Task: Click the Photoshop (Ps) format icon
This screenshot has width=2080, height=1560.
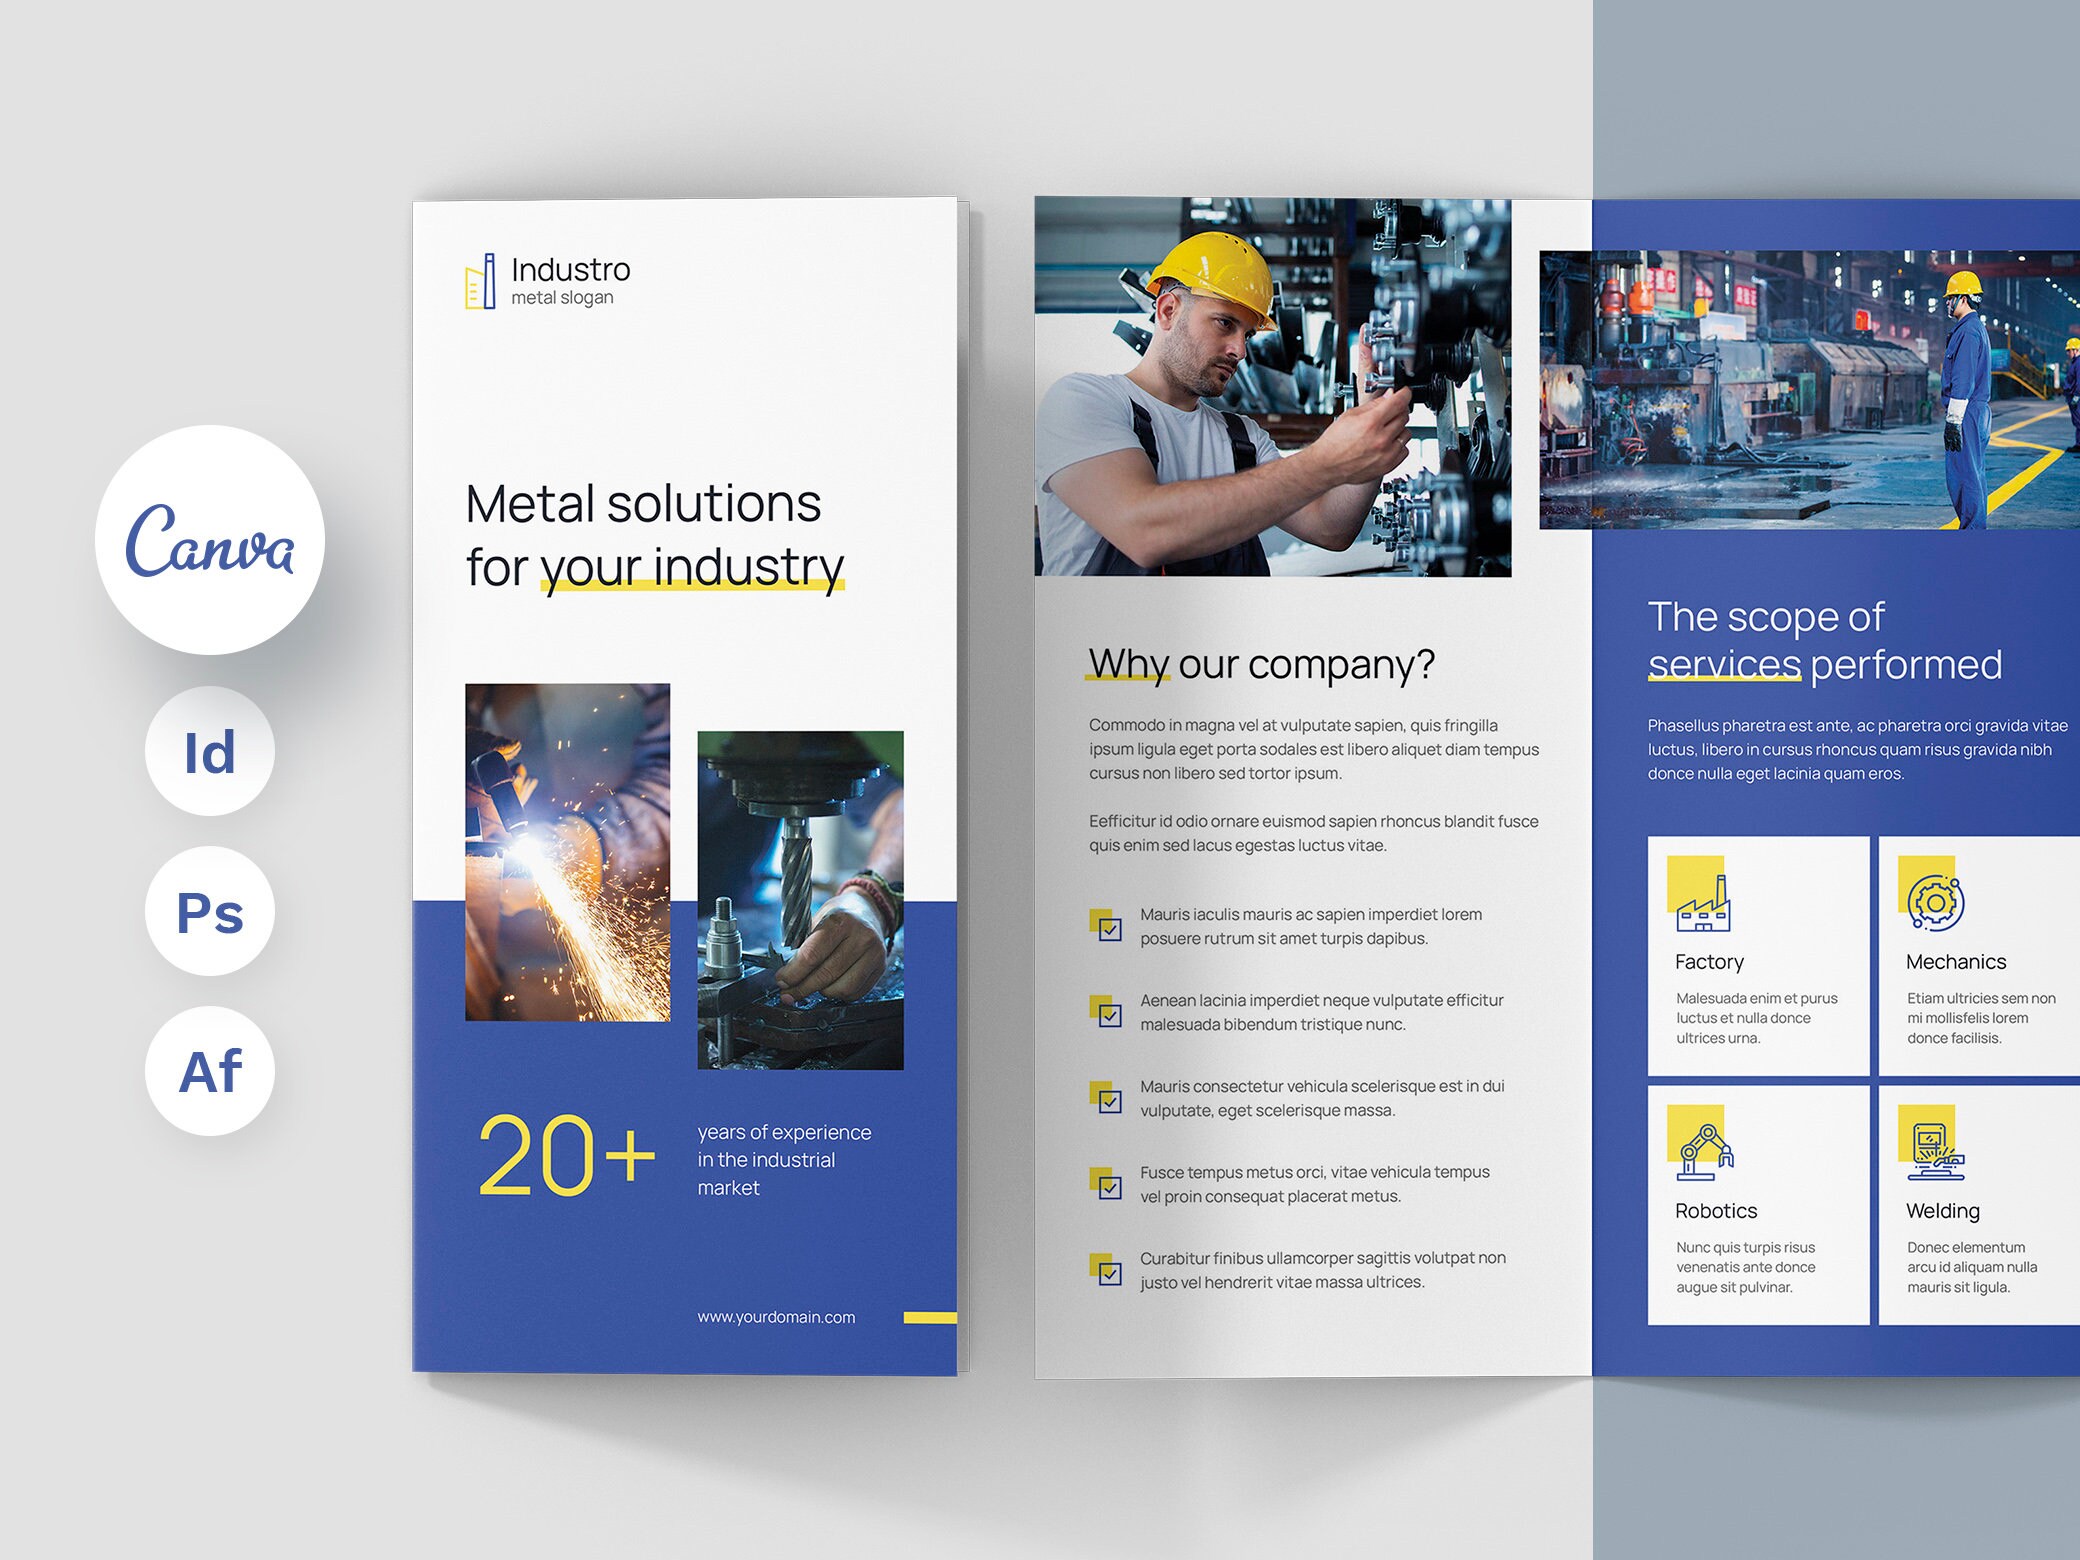Action: (209, 912)
